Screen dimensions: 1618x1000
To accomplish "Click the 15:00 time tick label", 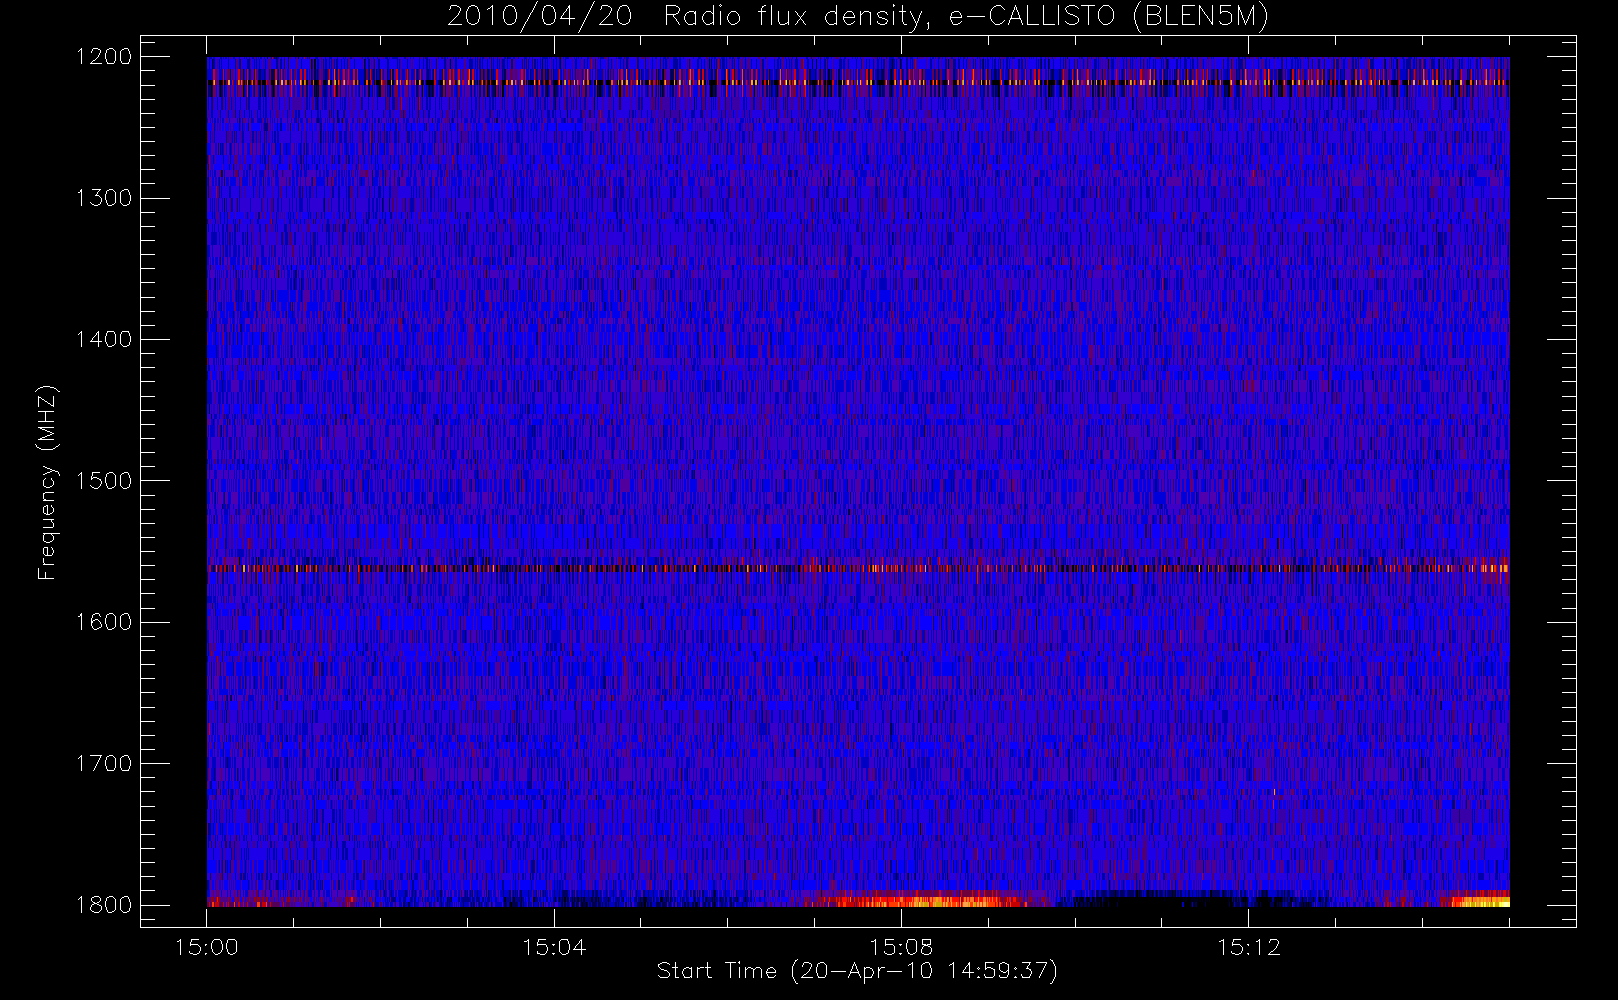I will coord(207,947).
